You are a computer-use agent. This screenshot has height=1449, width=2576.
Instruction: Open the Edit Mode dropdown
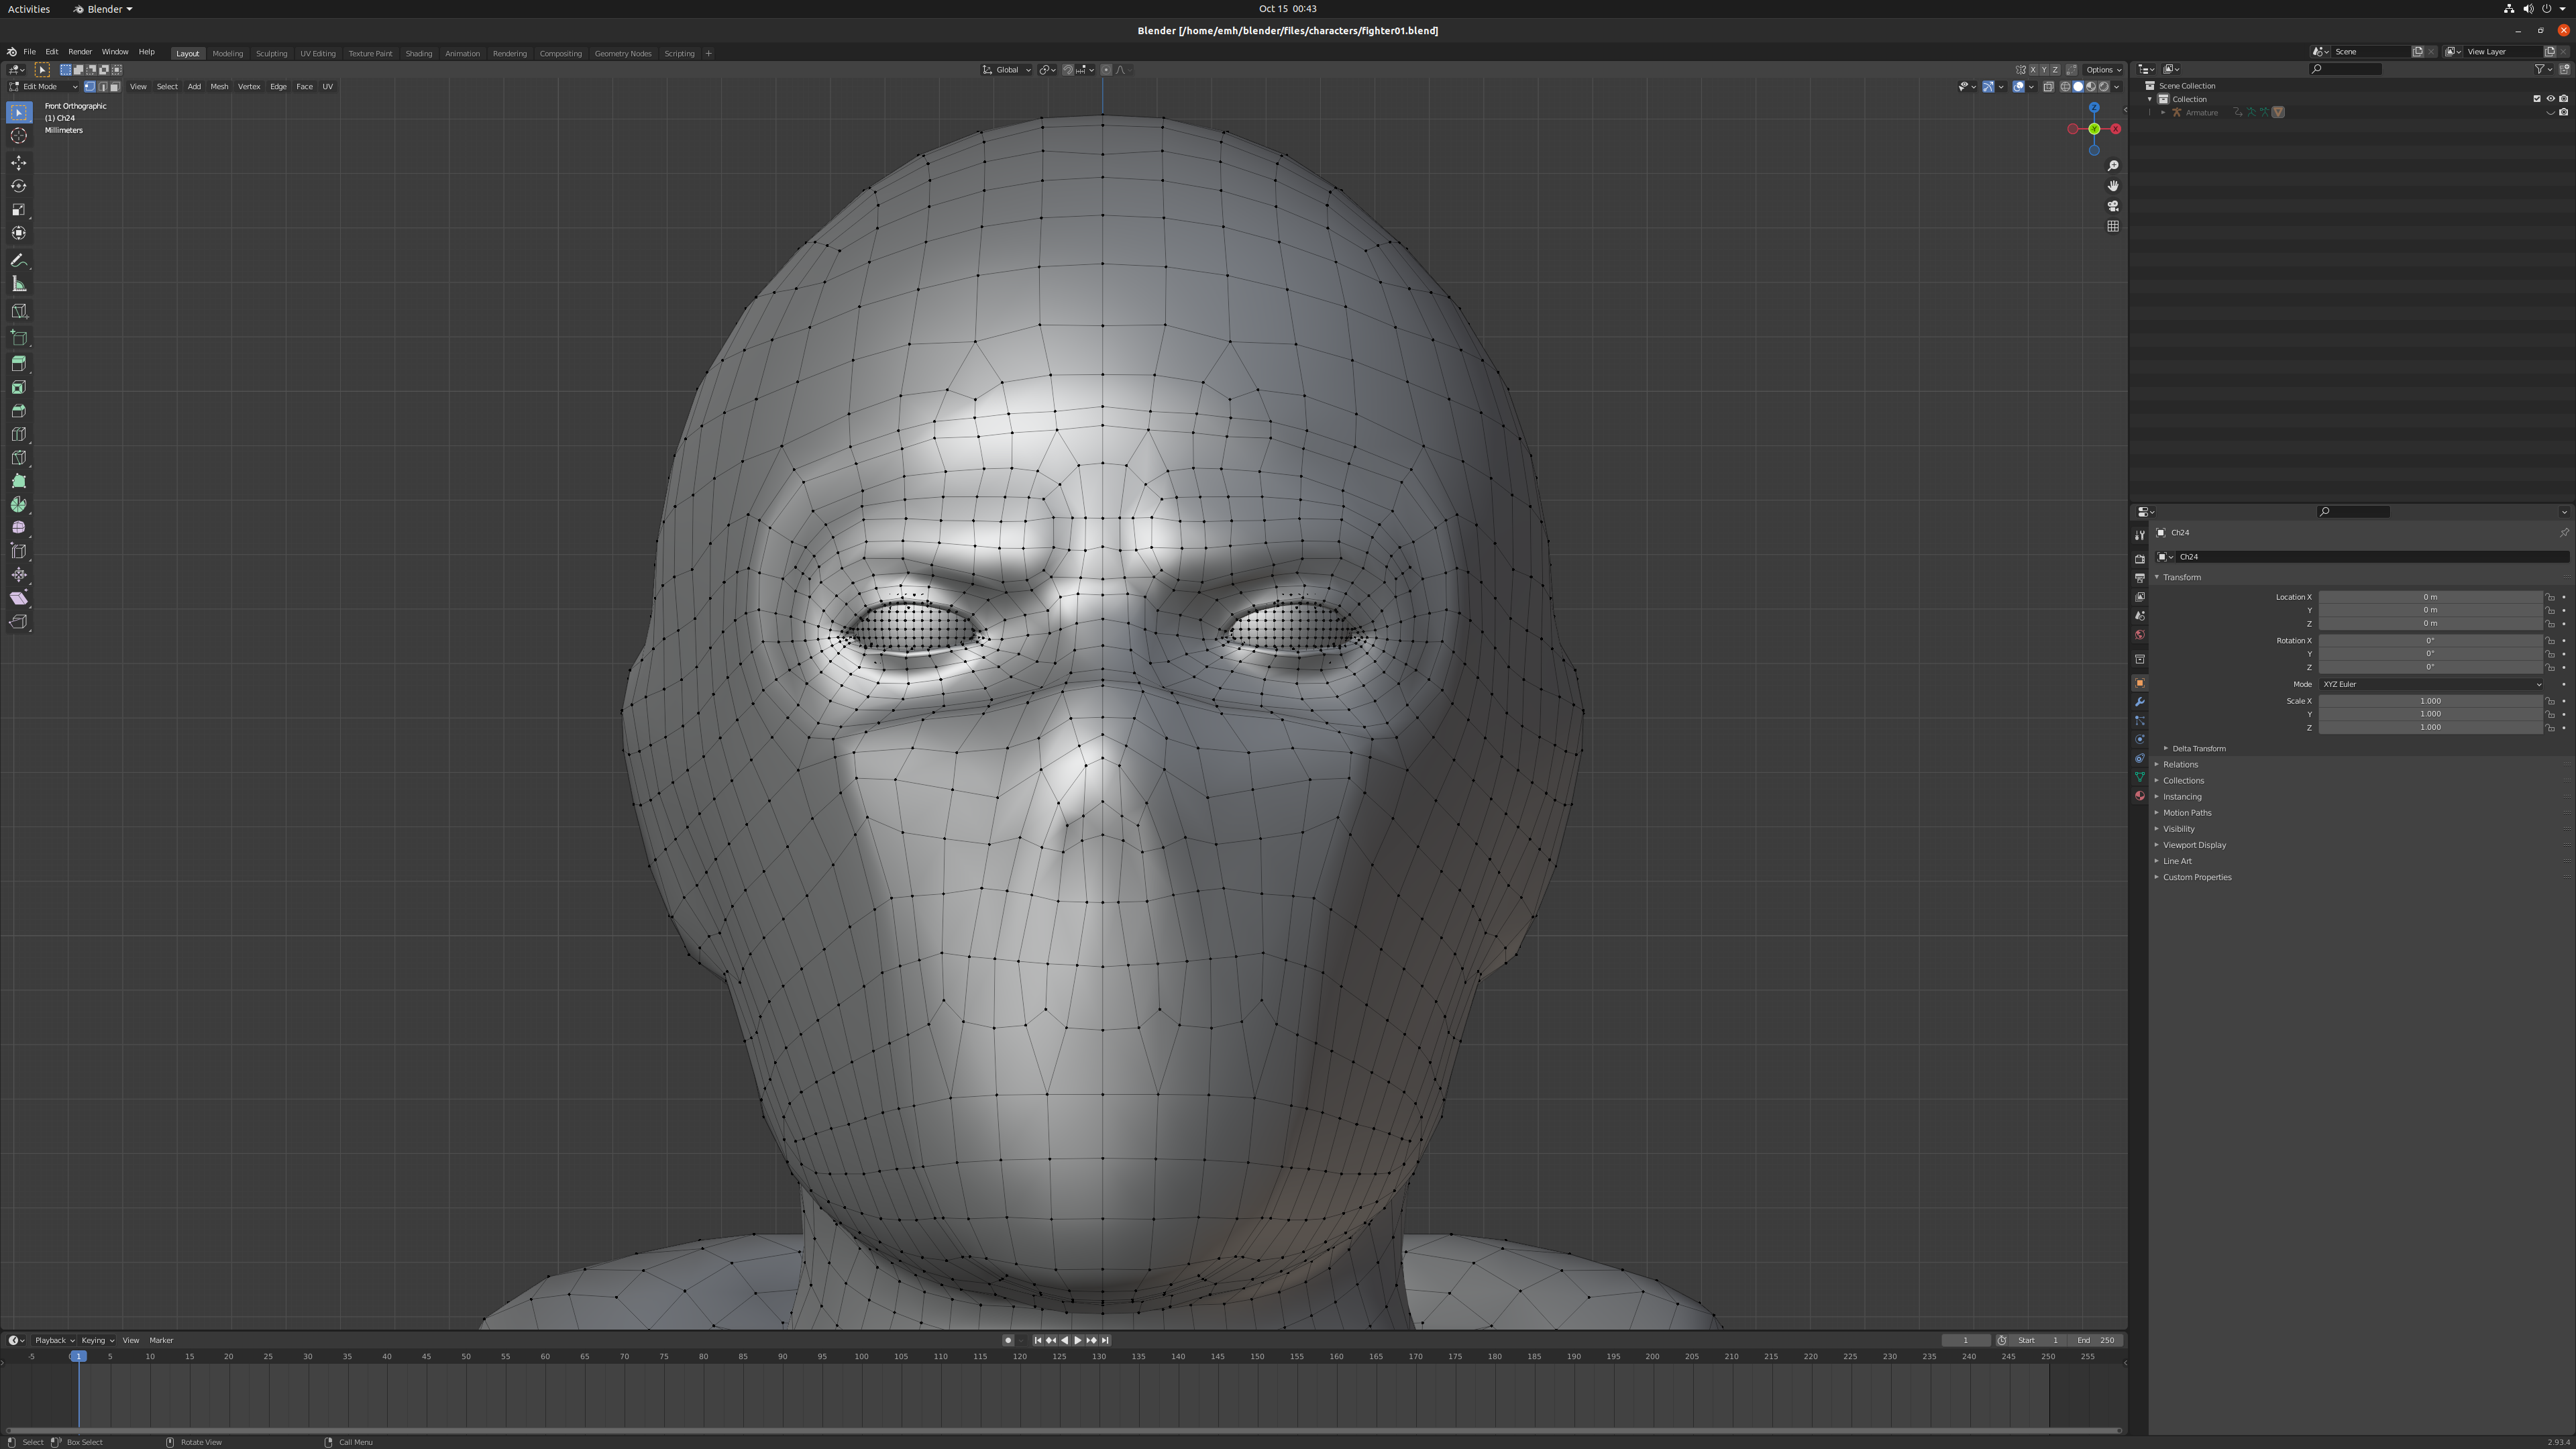coord(43,87)
